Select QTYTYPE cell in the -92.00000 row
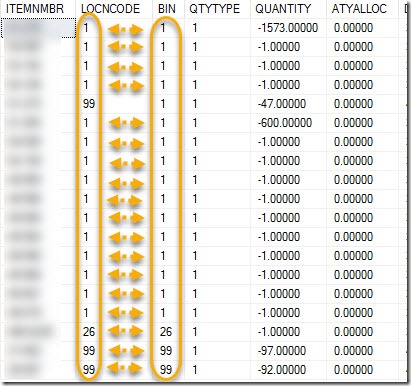This screenshot has width=411, height=386. click(x=195, y=370)
